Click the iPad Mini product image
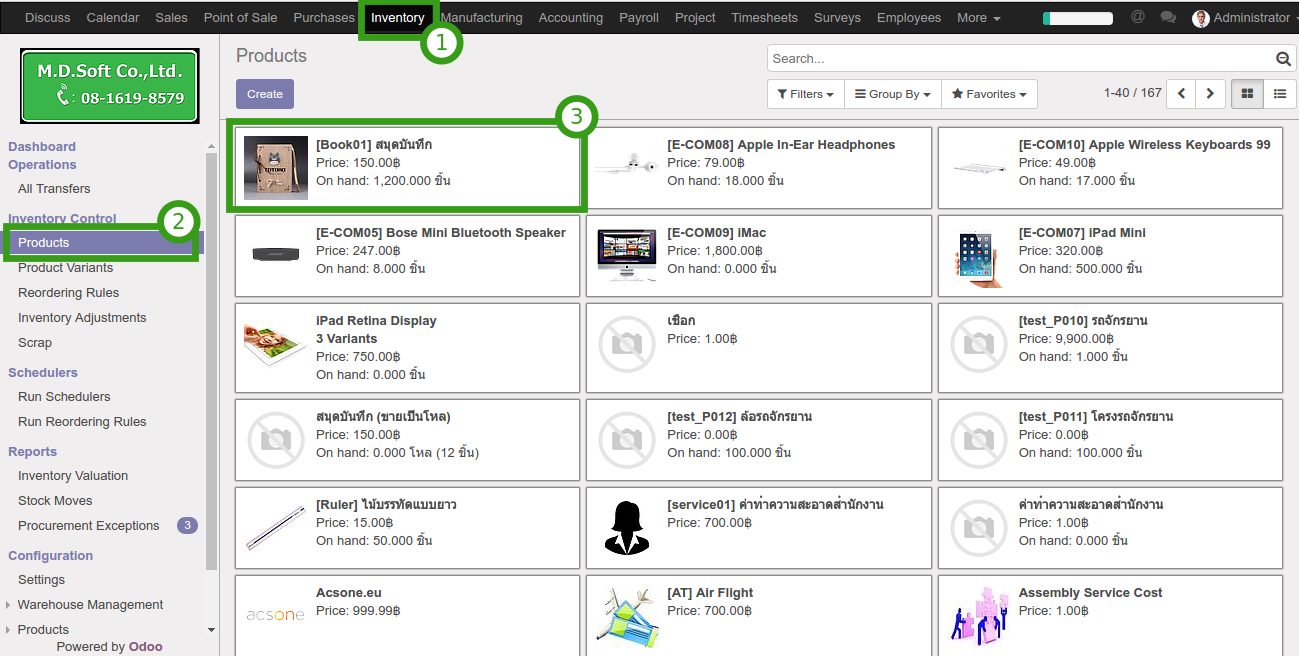 [x=978, y=258]
